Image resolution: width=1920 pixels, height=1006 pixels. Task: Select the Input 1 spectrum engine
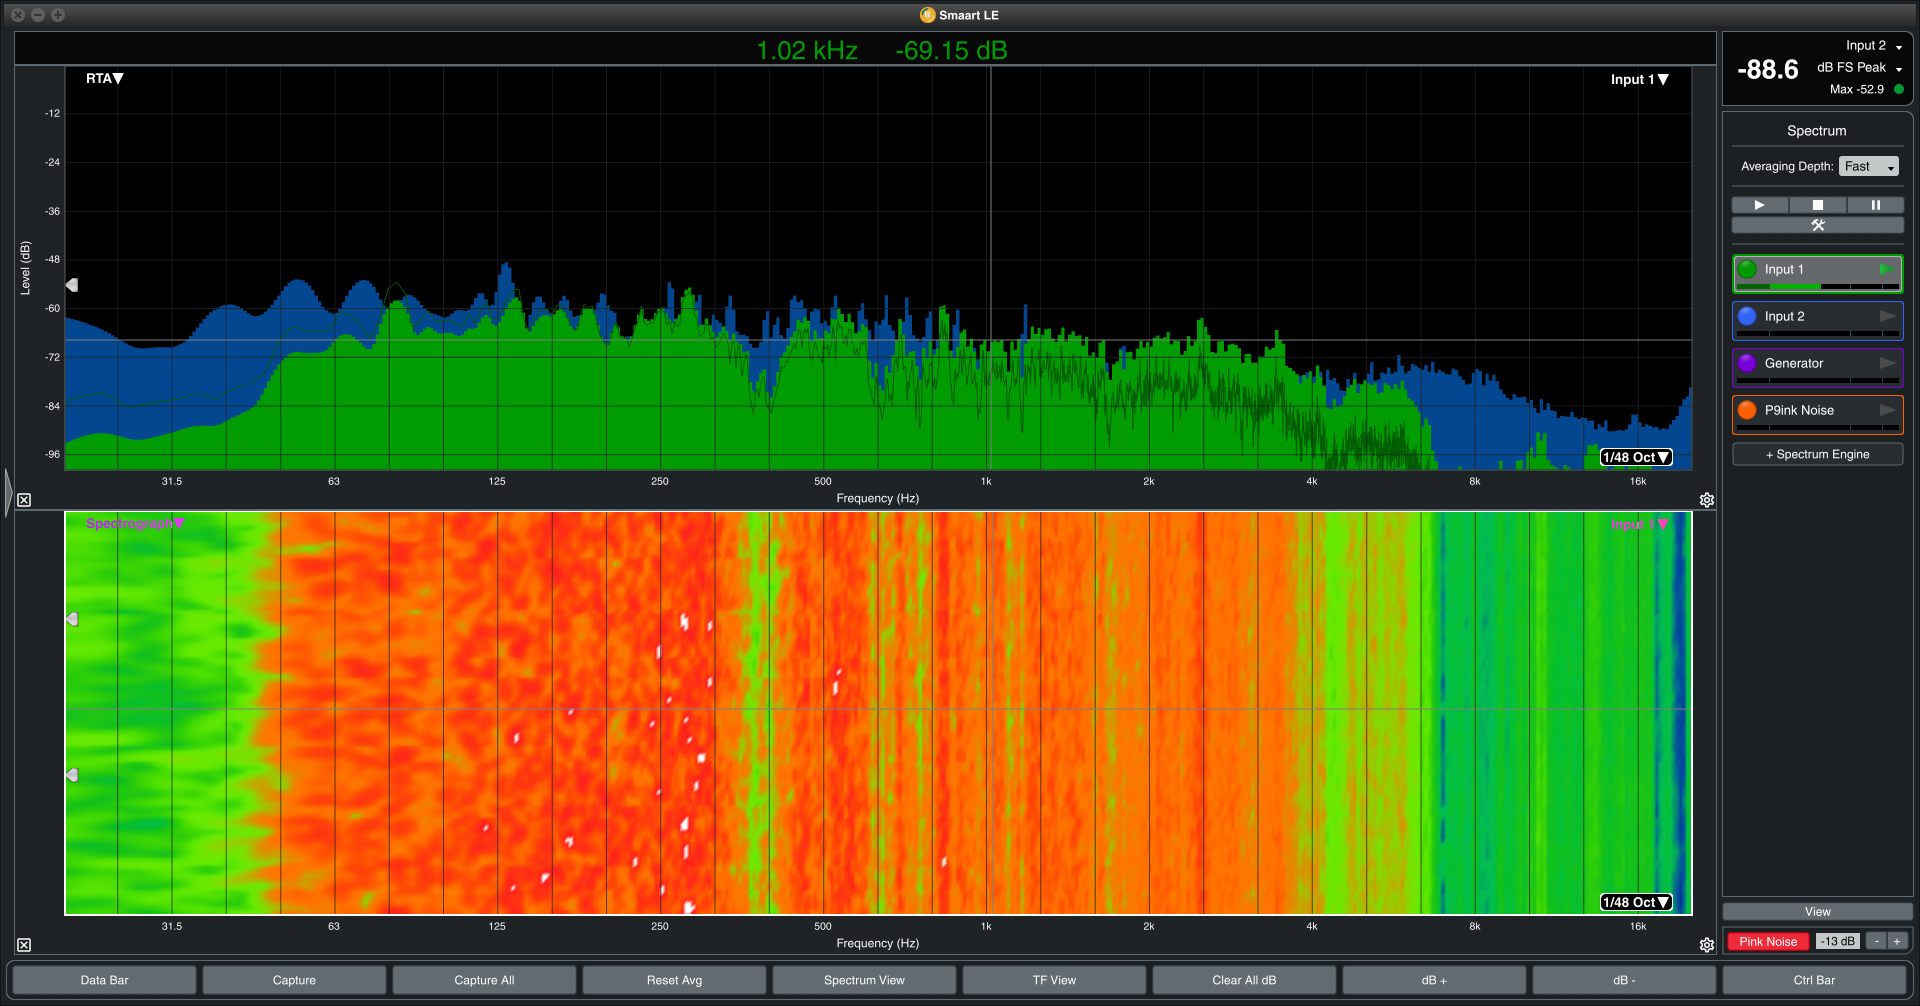[1817, 273]
